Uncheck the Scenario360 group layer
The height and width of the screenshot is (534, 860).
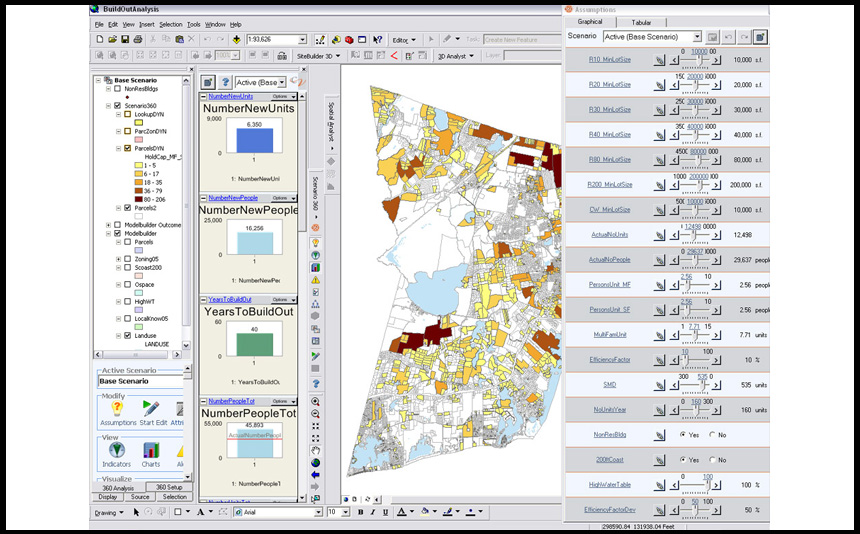click(x=117, y=105)
